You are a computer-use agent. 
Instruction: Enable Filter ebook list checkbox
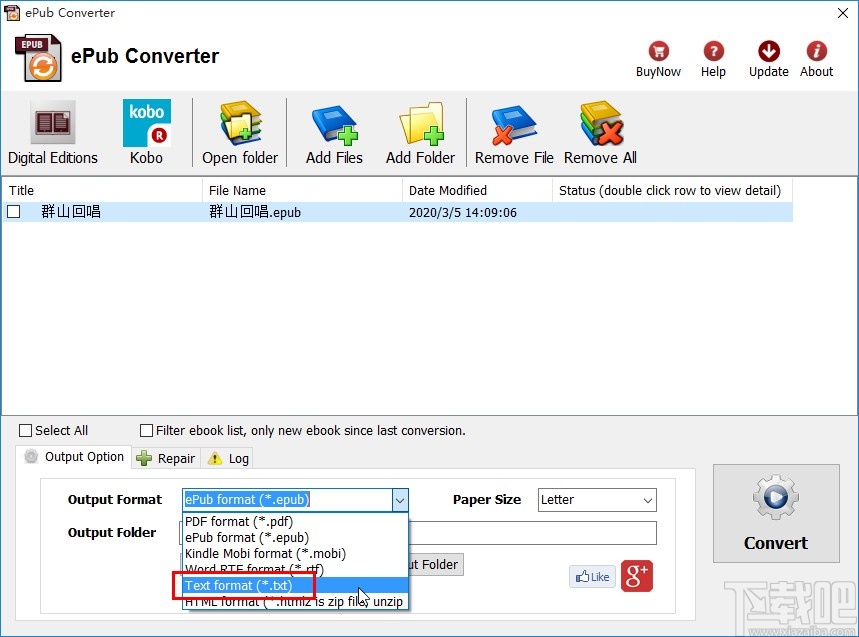[146, 431]
